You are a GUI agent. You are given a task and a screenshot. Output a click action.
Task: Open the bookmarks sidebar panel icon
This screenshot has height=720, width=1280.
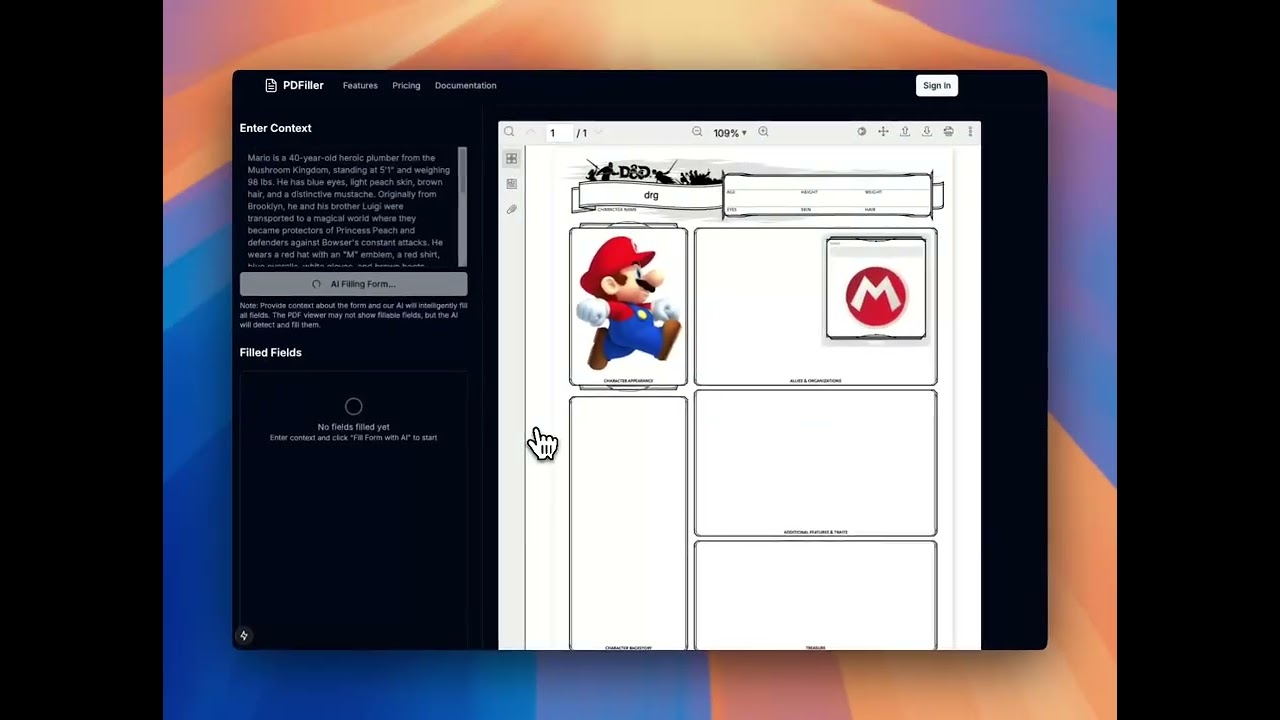point(511,184)
